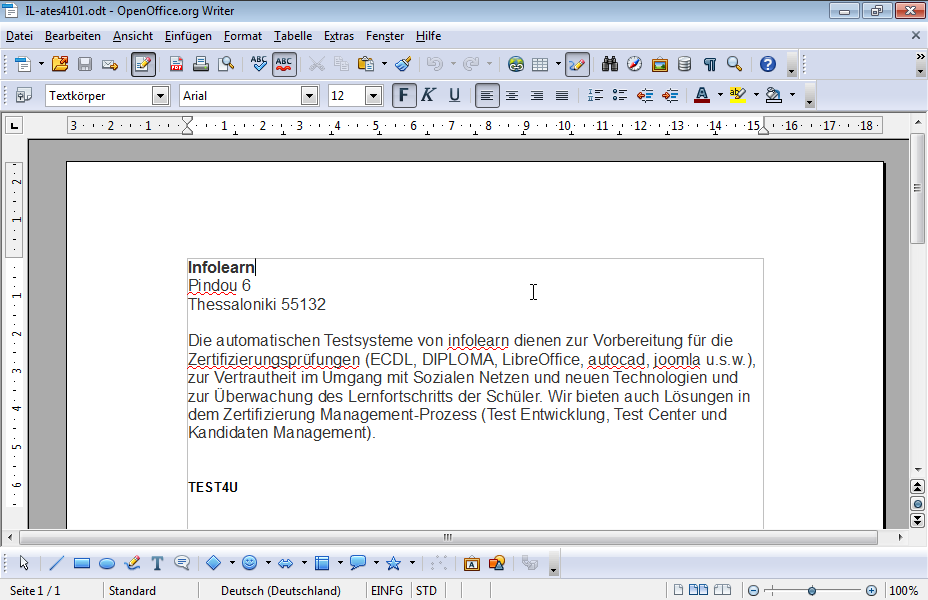928x600 pixels.
Task: Select the Line drawing tool
Action: click(56, 563)
